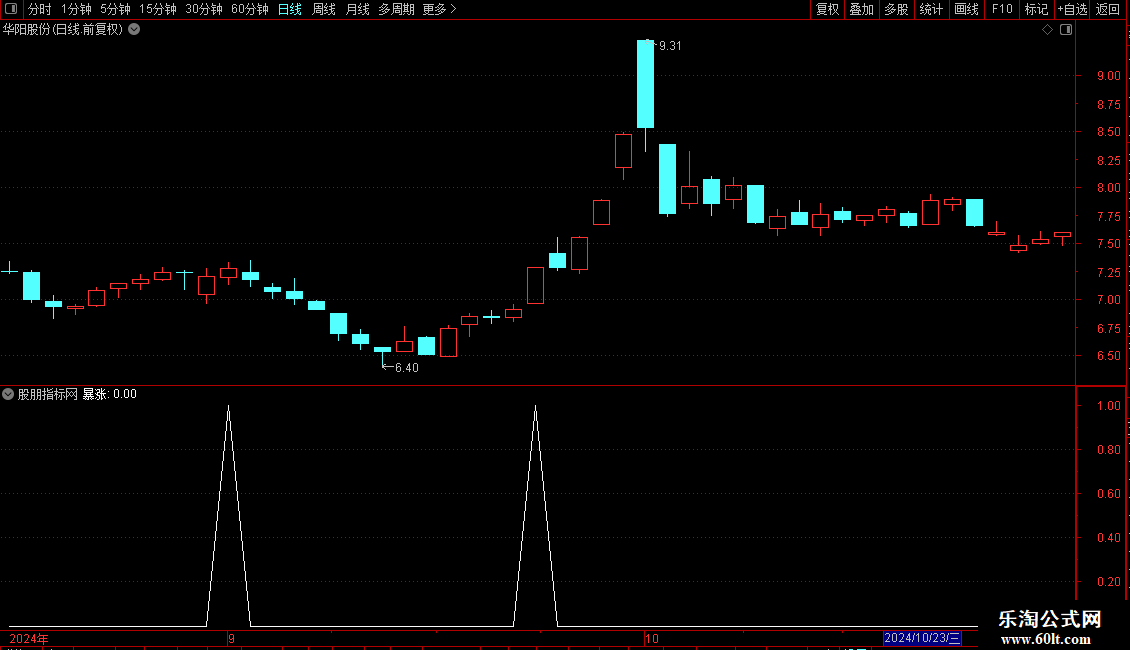
Task: Click the 叠加 overlay button
Action: click(x=861, y=9)
